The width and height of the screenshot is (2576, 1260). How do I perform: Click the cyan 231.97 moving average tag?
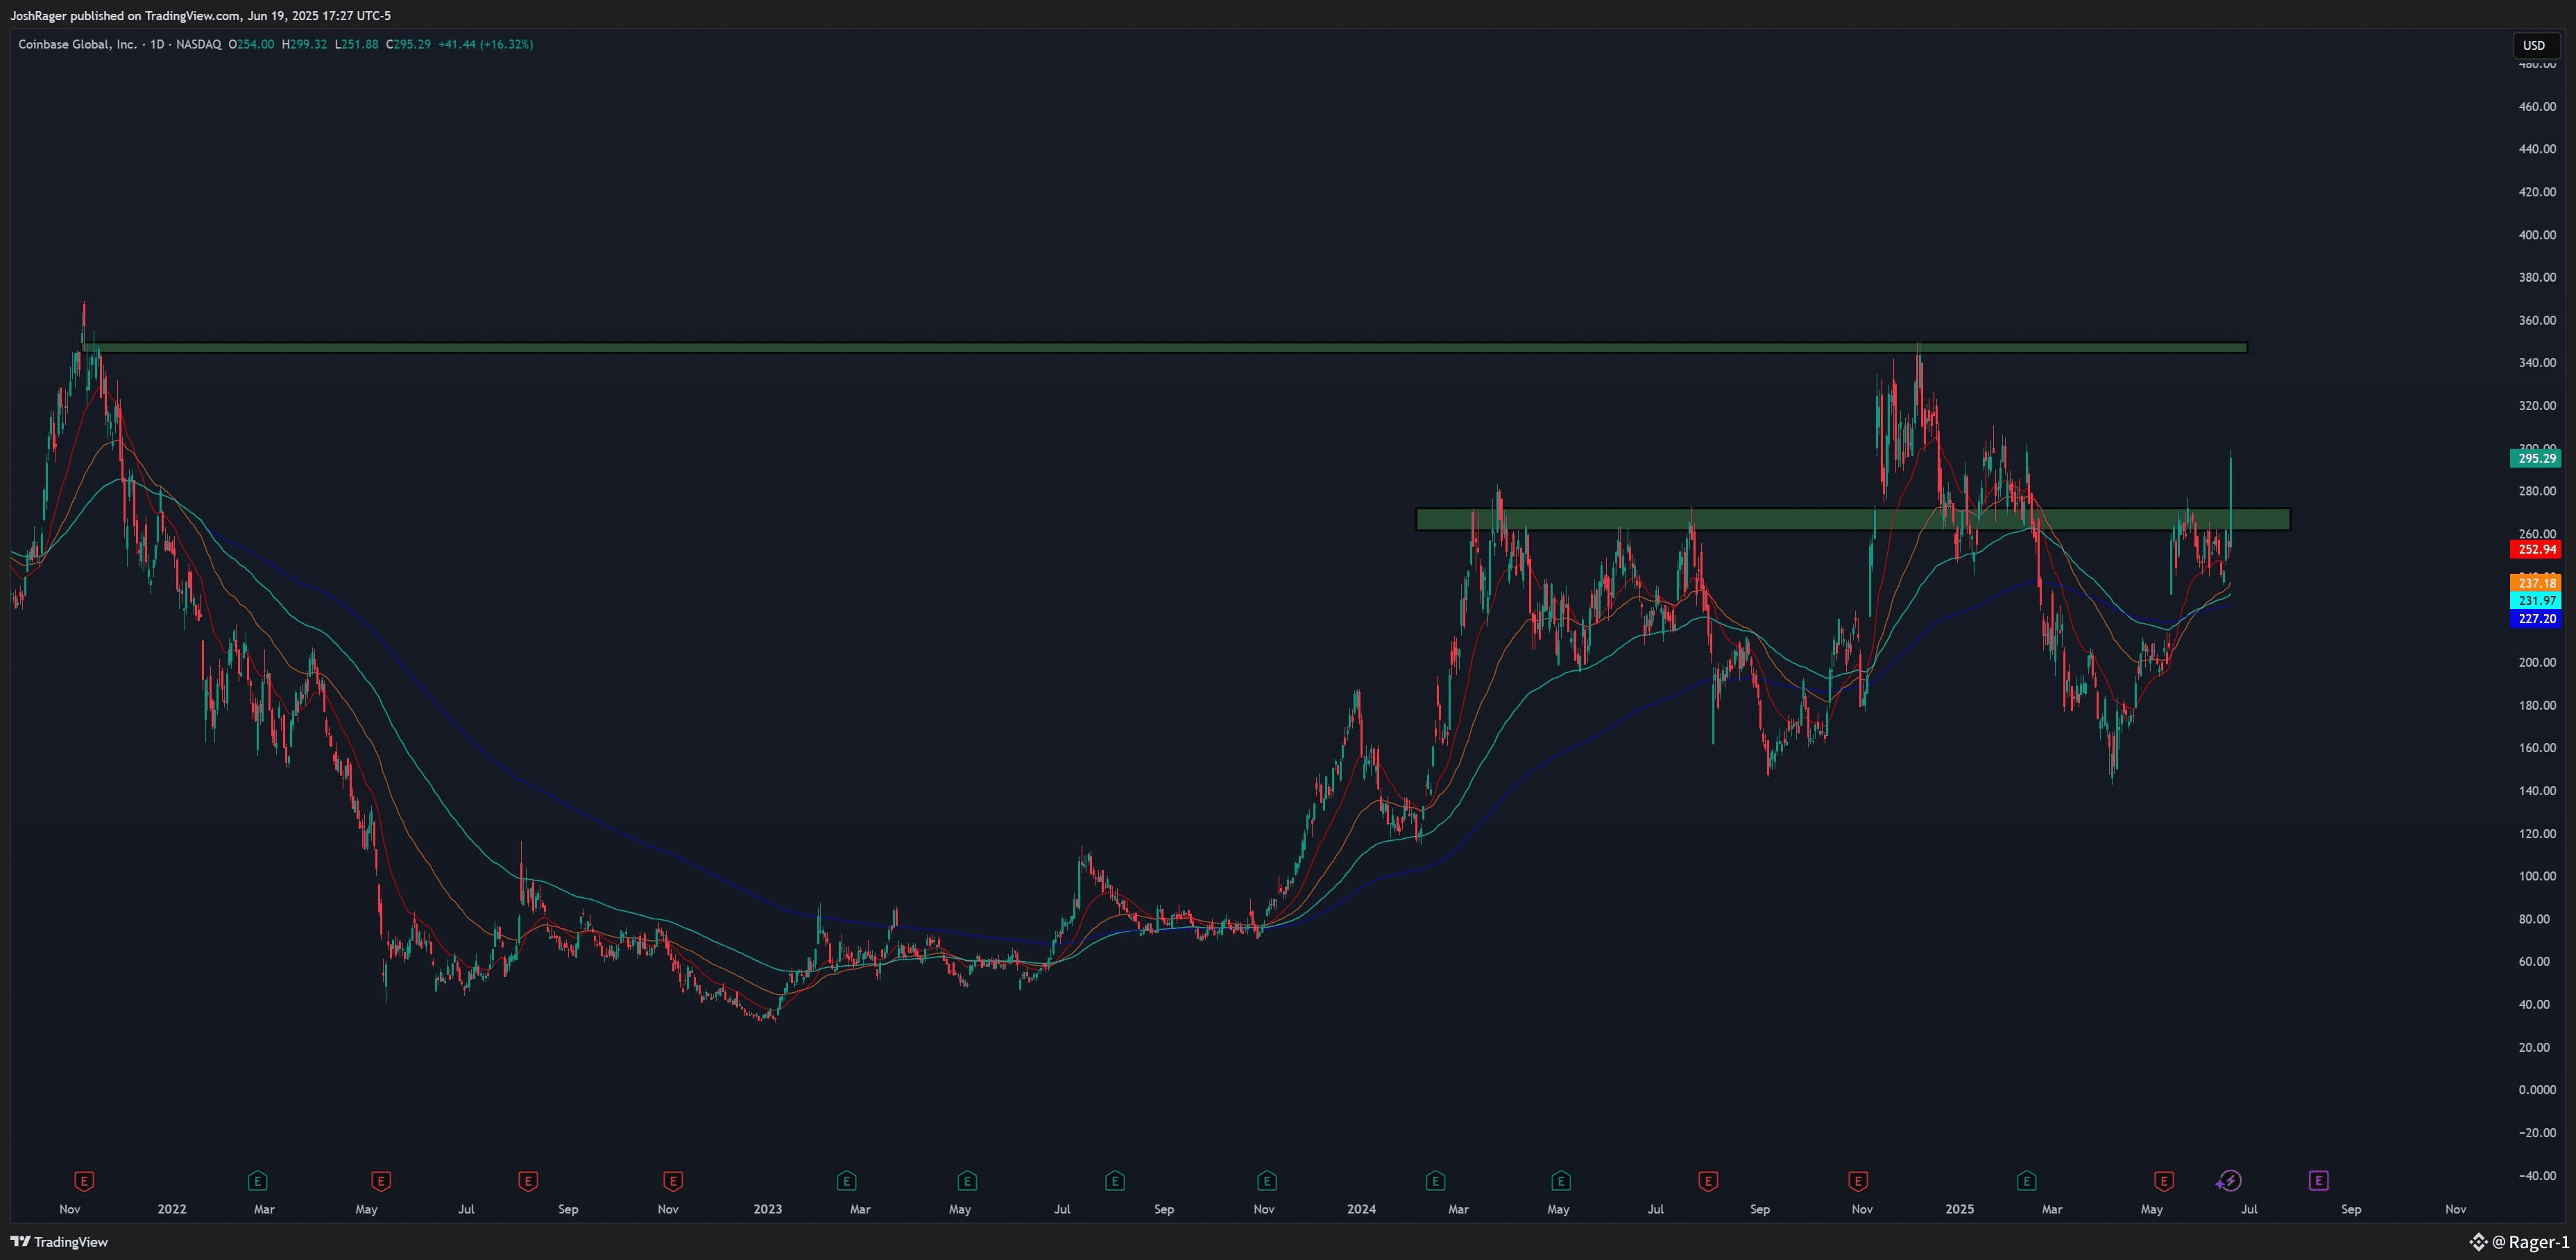coord(2535,601)
